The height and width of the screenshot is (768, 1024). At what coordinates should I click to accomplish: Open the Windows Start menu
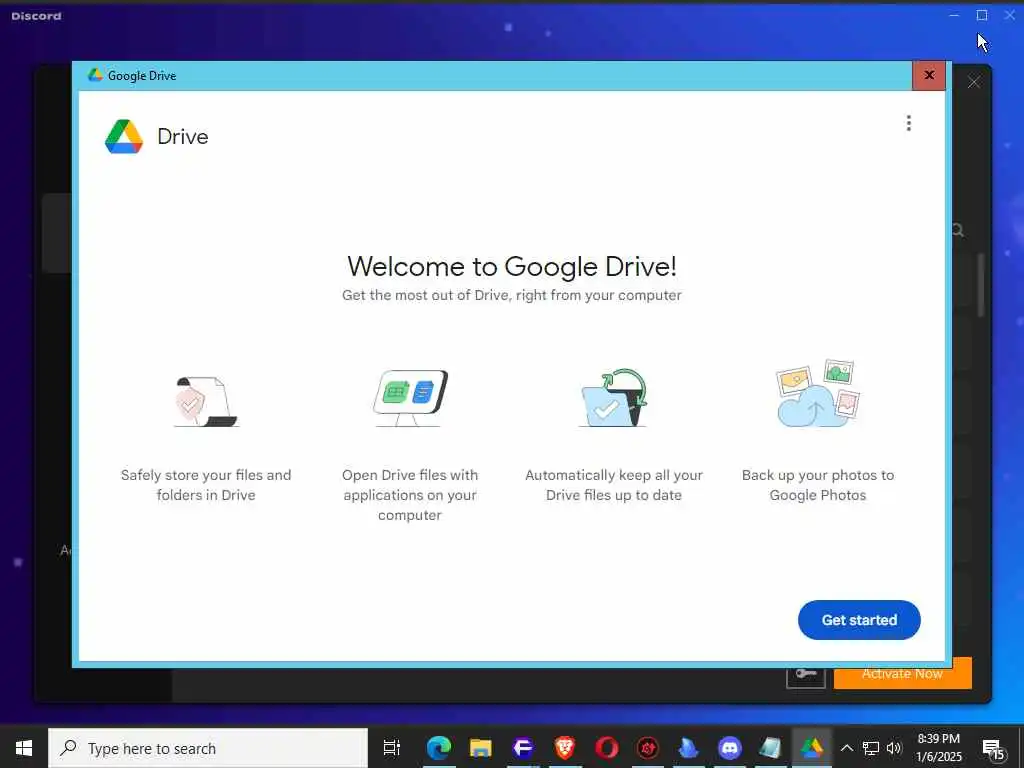[24, 748]
